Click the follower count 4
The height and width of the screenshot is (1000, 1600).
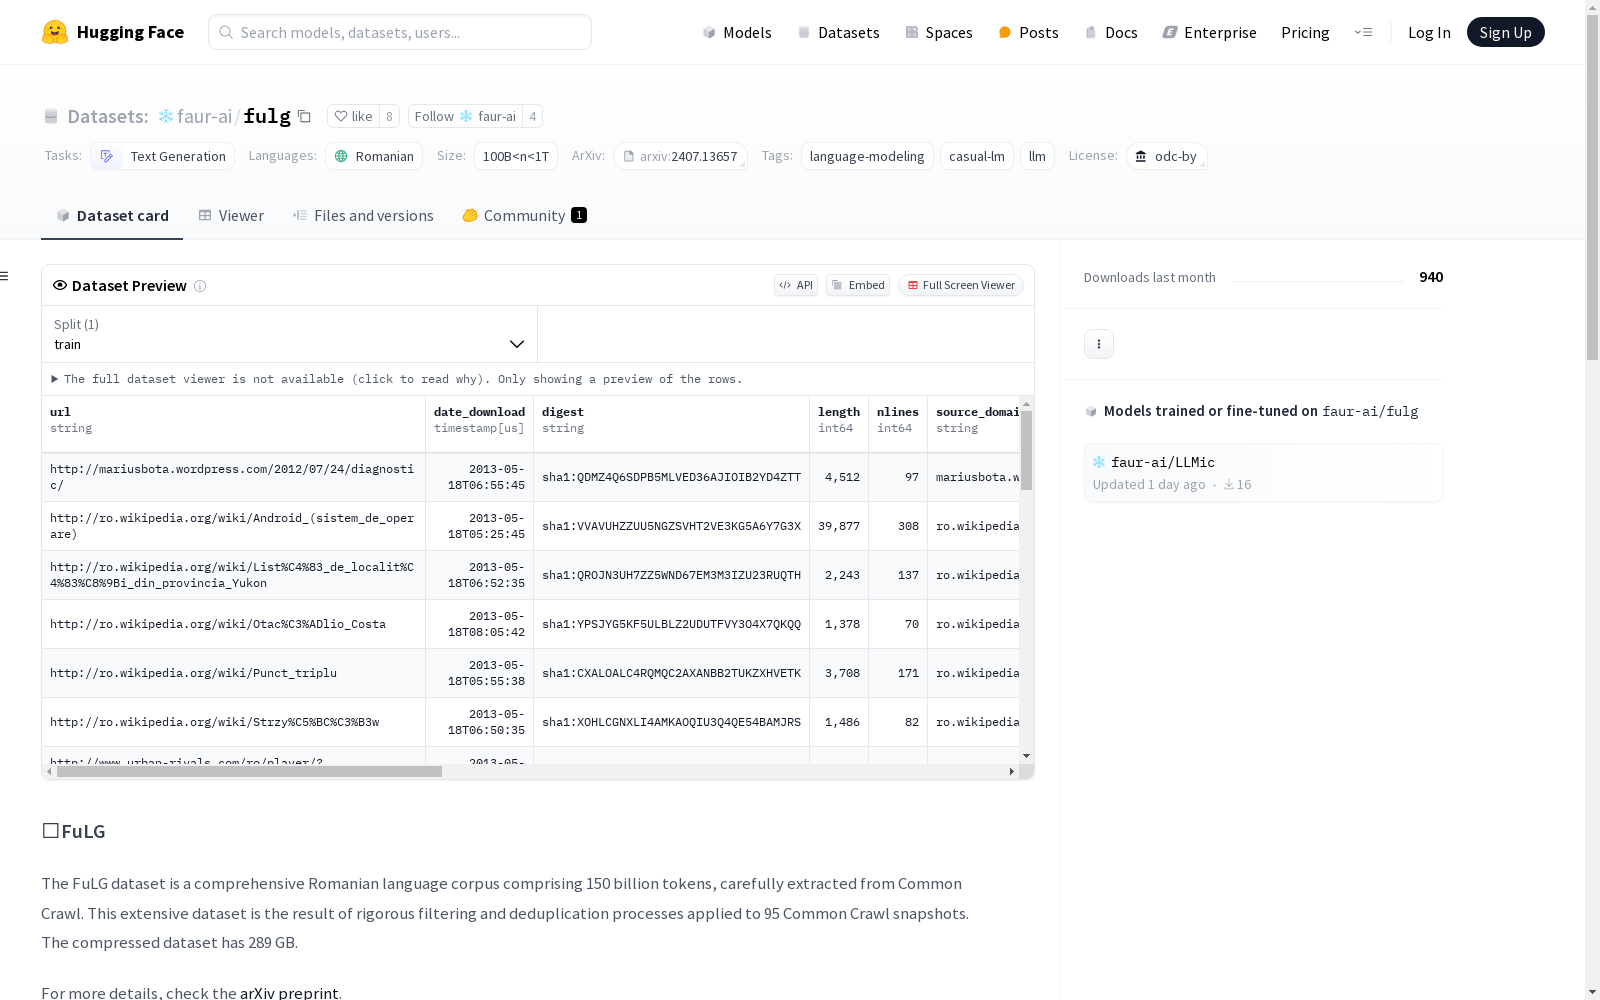click(533, 117)
